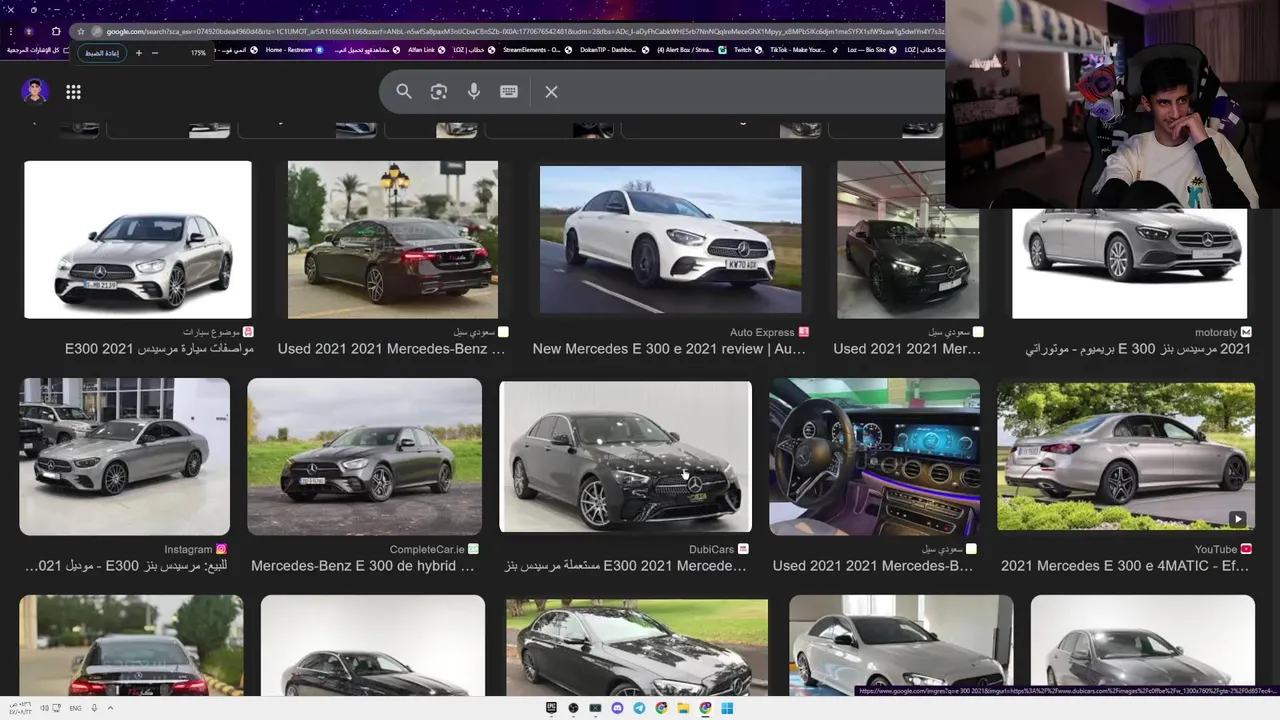Open the Mercedes interior steering wheel thumbnail
This screenshot has width=1280, height=720.
pyautogui.click(x=874, y=457)
